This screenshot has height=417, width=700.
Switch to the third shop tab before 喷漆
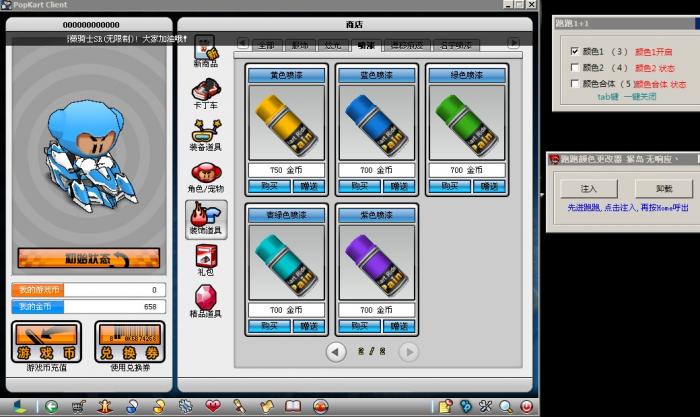(333, 45)
